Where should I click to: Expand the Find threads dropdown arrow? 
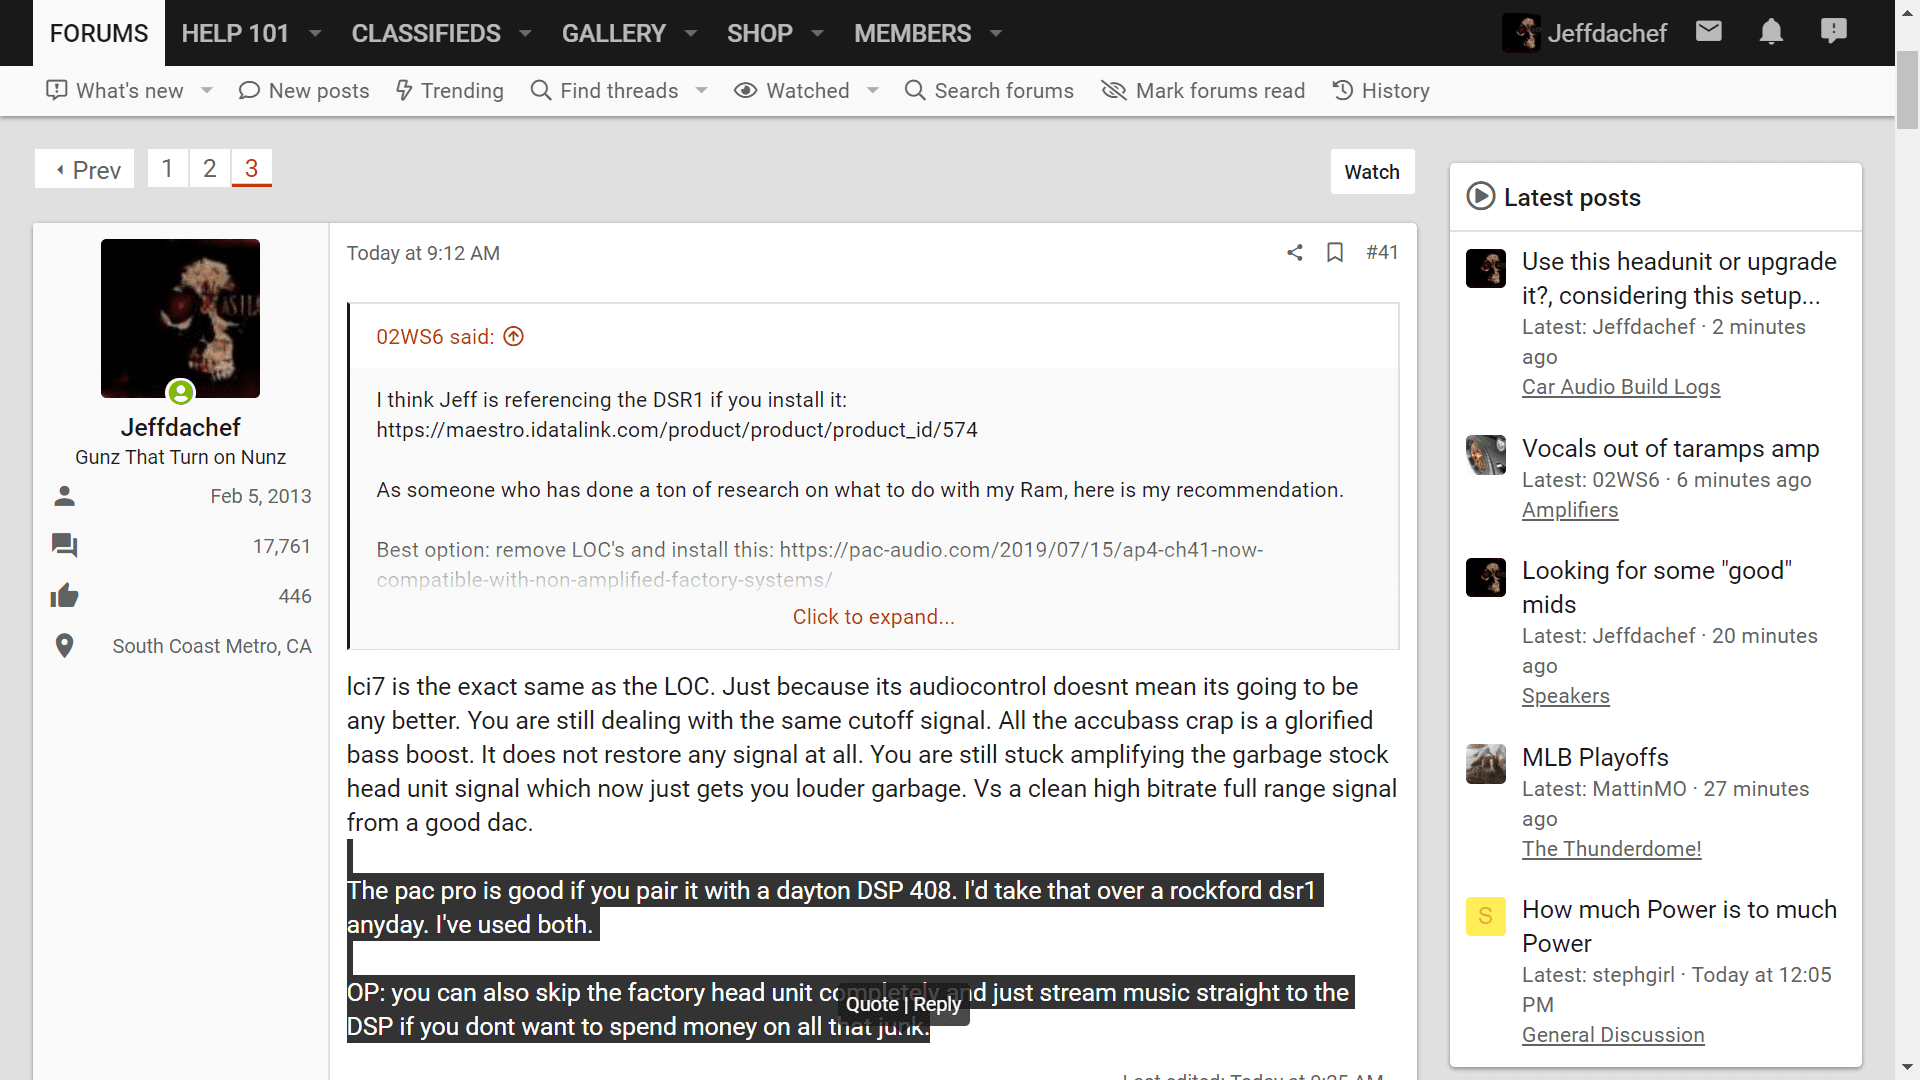click(x=702, y=90)
